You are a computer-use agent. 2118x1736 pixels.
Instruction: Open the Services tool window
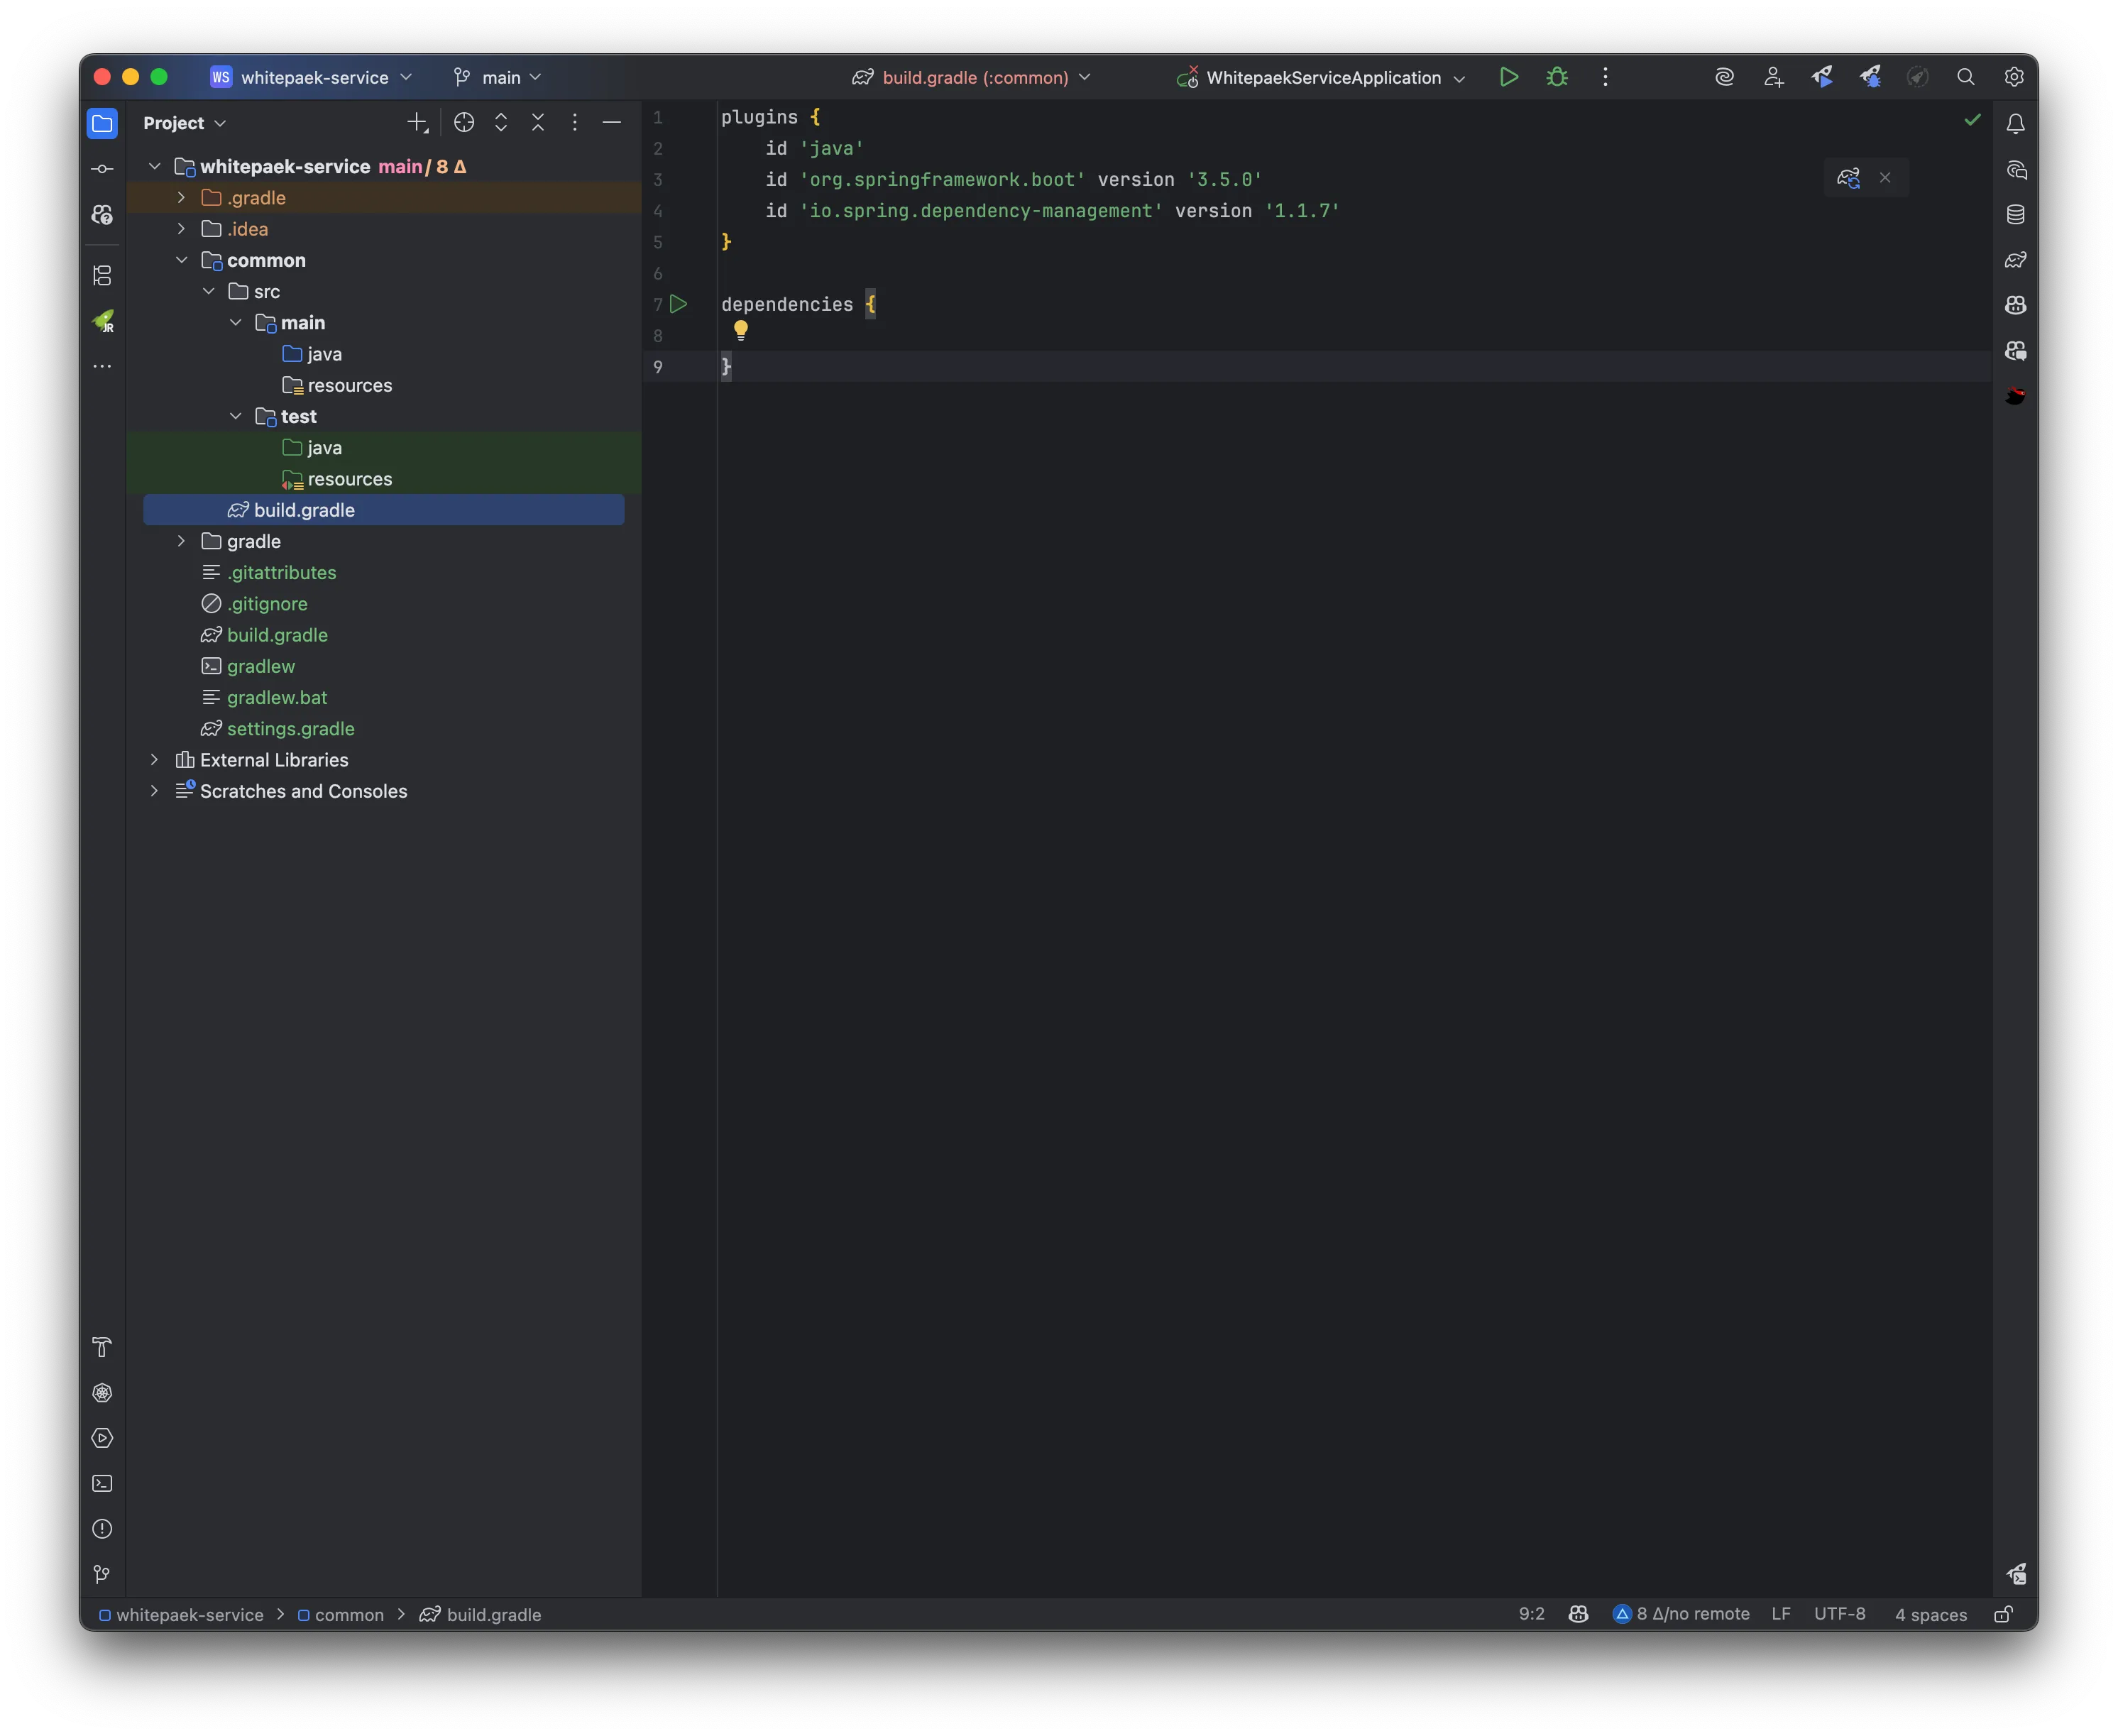[102, 1438]
